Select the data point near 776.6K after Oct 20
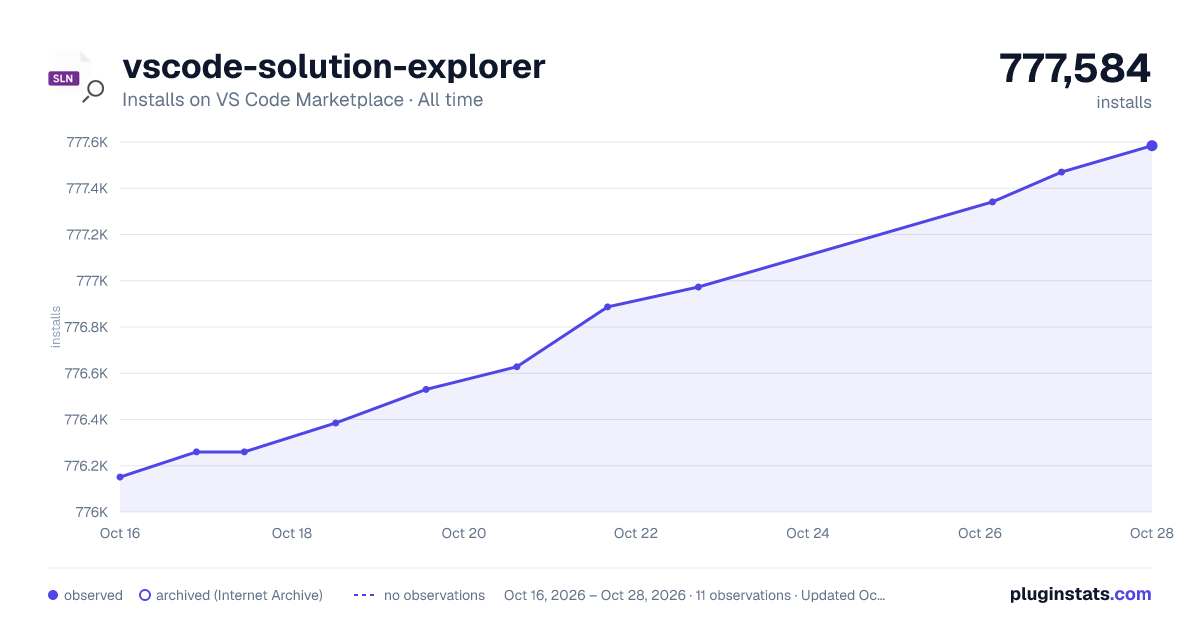Image resolution: width=1200 pixels, height=630 pixels. [x=517, y=367]
